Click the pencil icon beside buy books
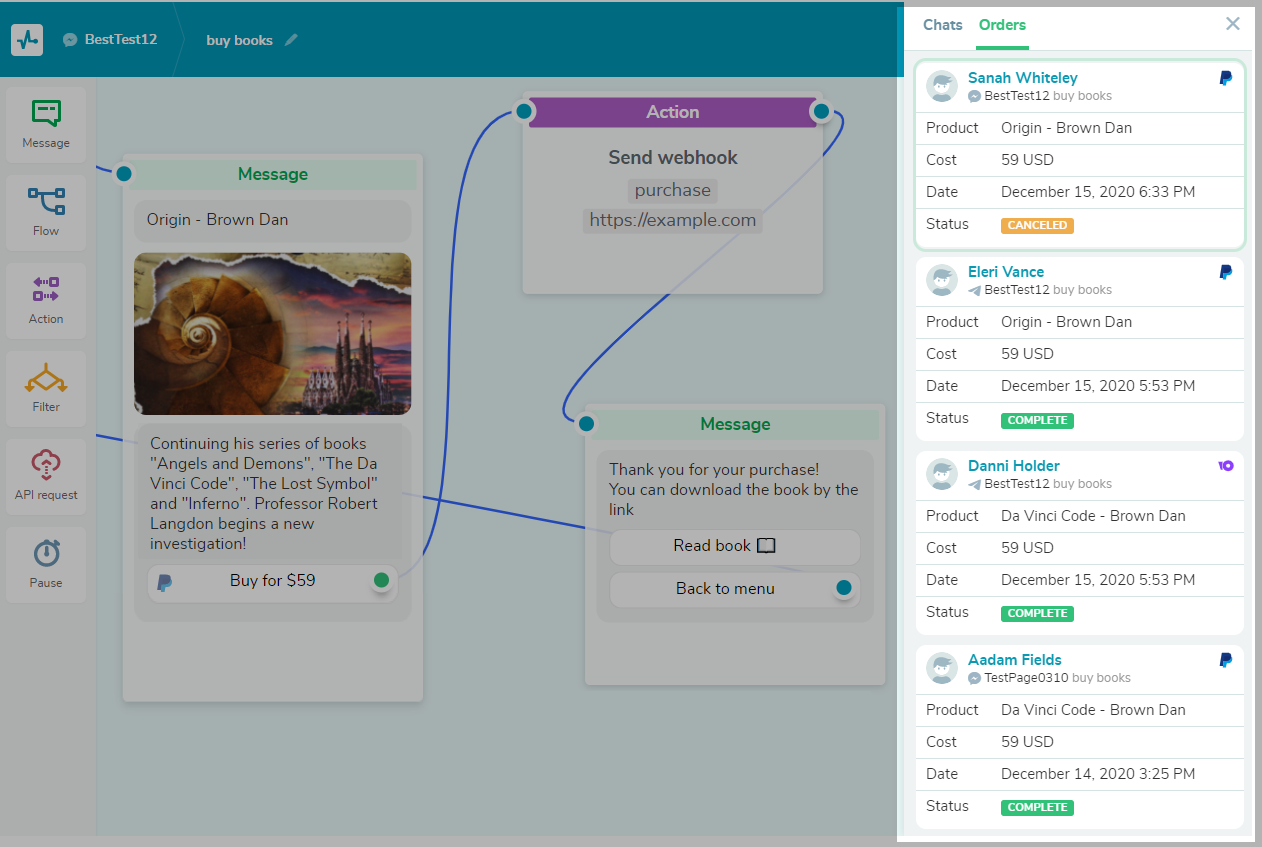Viewport: 1262px width, 847px height. point(291,40)
